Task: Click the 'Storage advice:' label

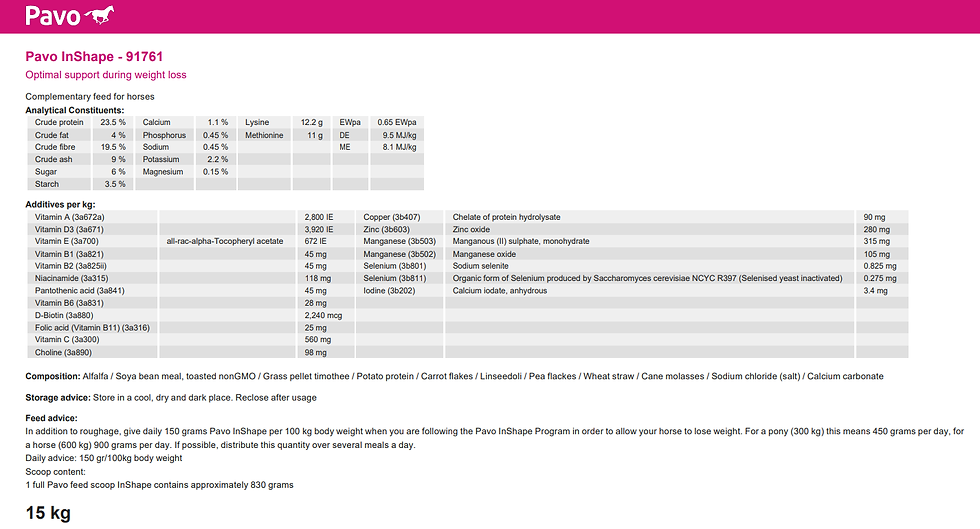Action: point(58,398)
